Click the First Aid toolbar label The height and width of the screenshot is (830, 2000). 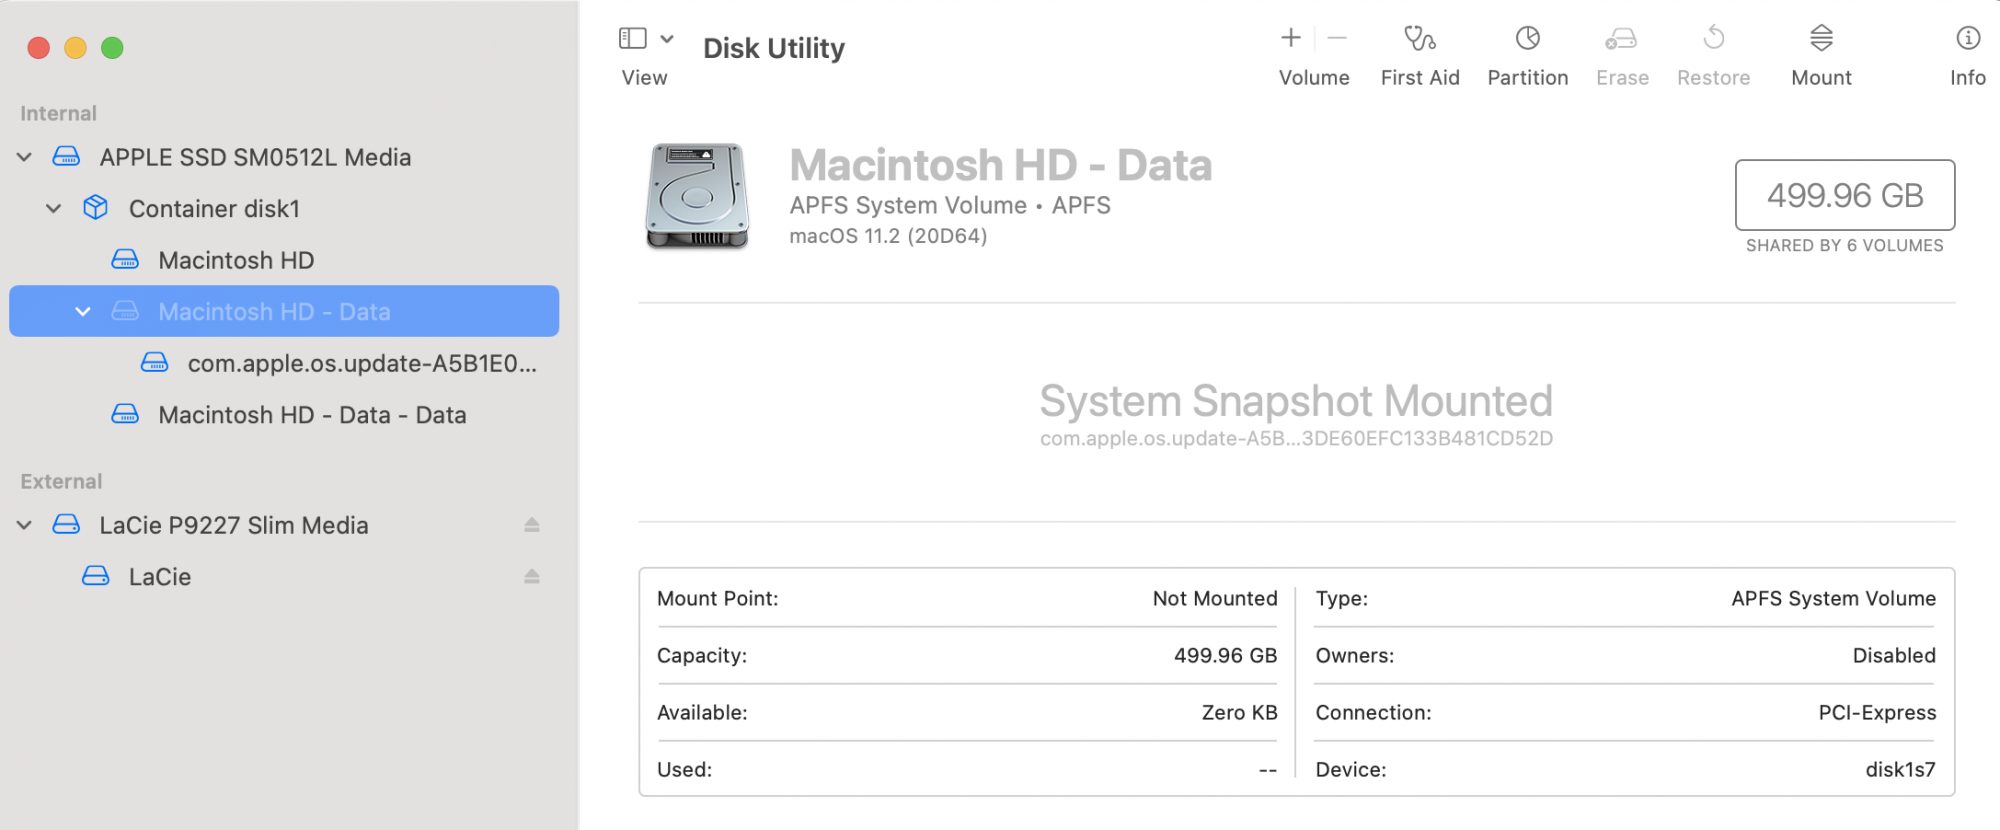click(1420, 78)
